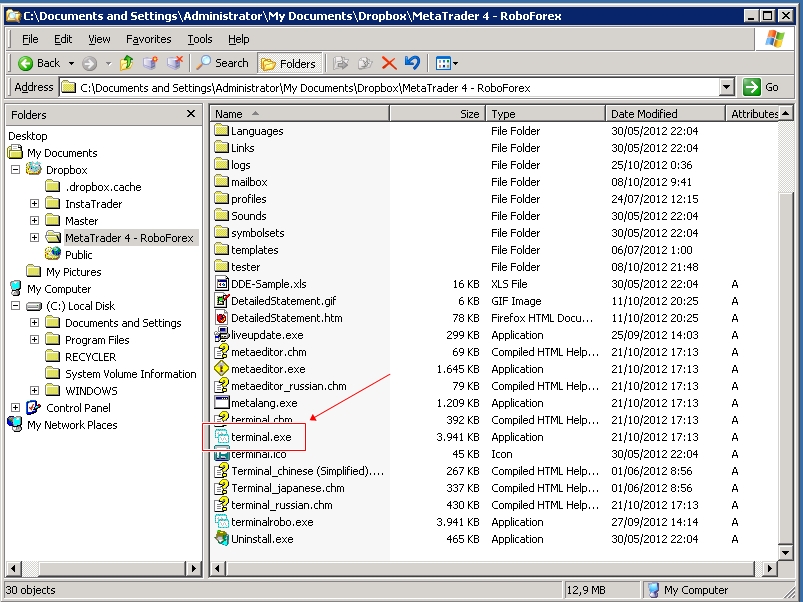This screenshot has height=602, width=803.
Task: Select the DetailedStatement.htm Firefox icon
Action: coord(221,317)
